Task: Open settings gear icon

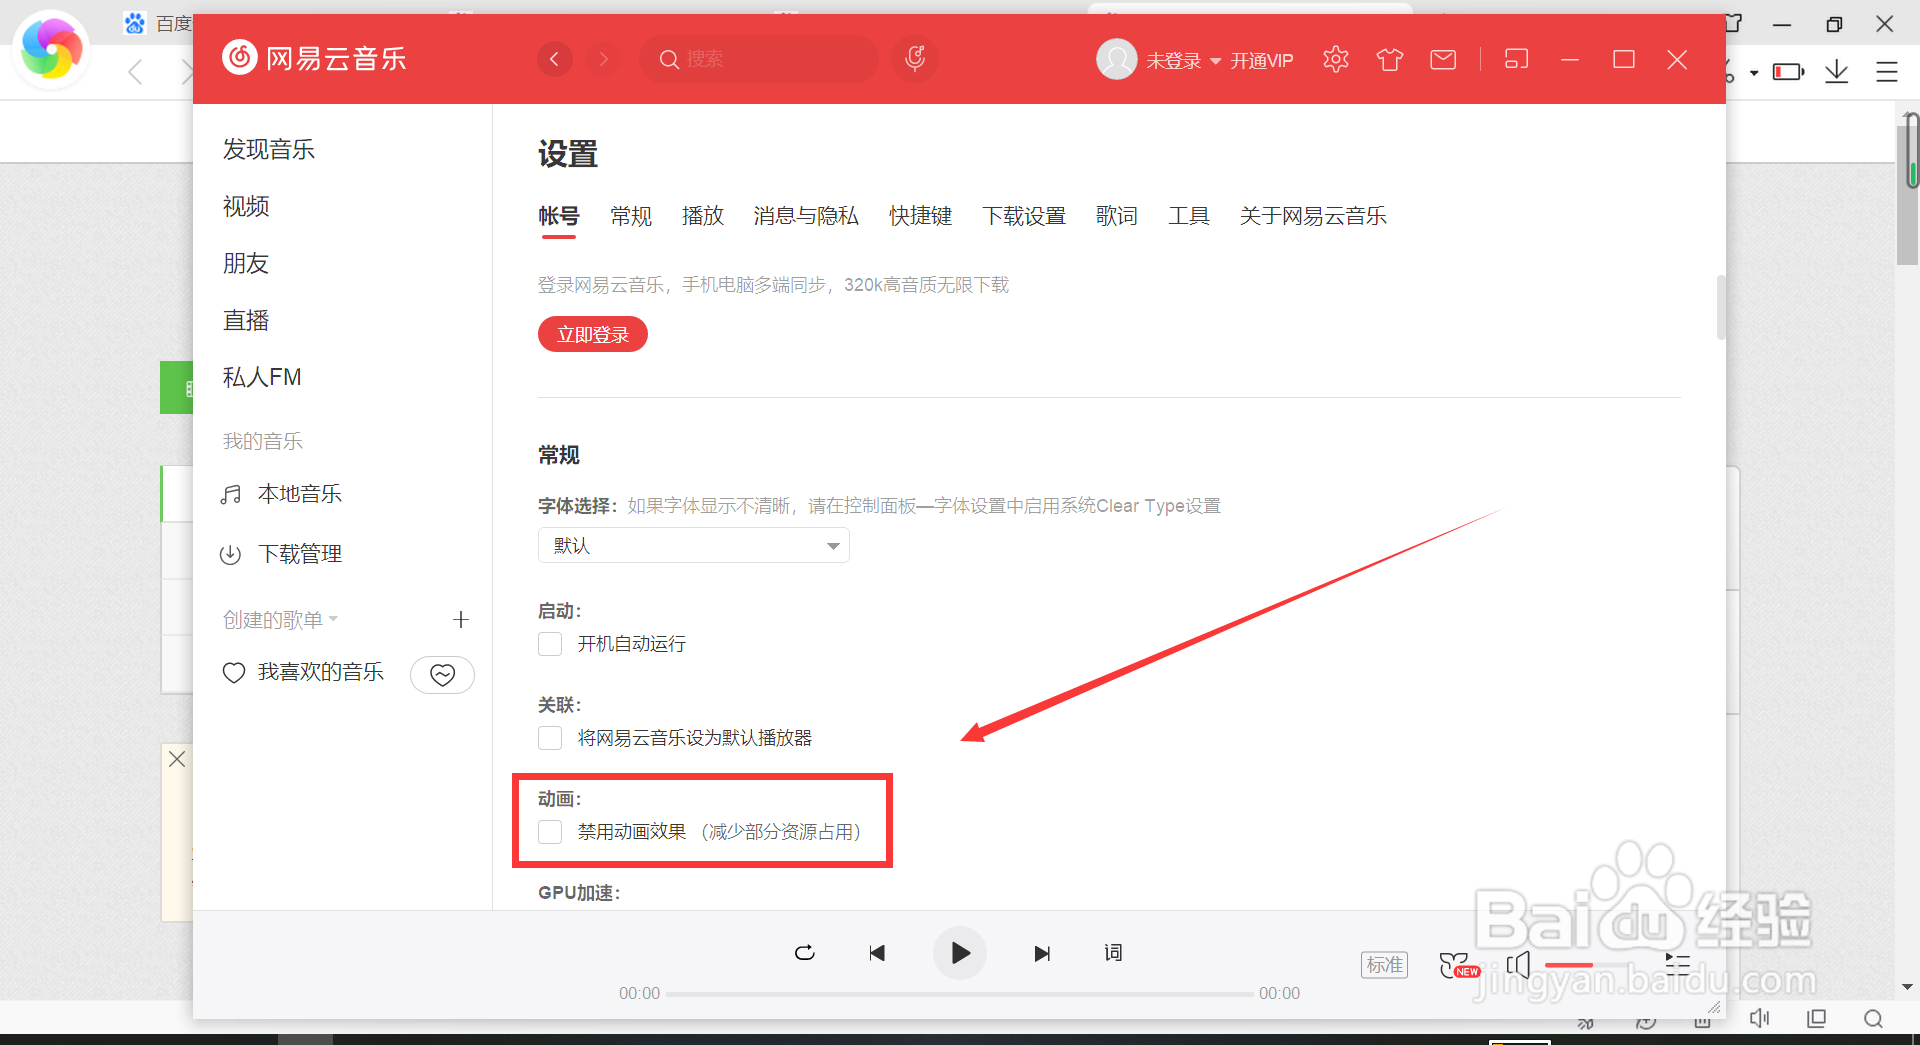Action: 1336,60
